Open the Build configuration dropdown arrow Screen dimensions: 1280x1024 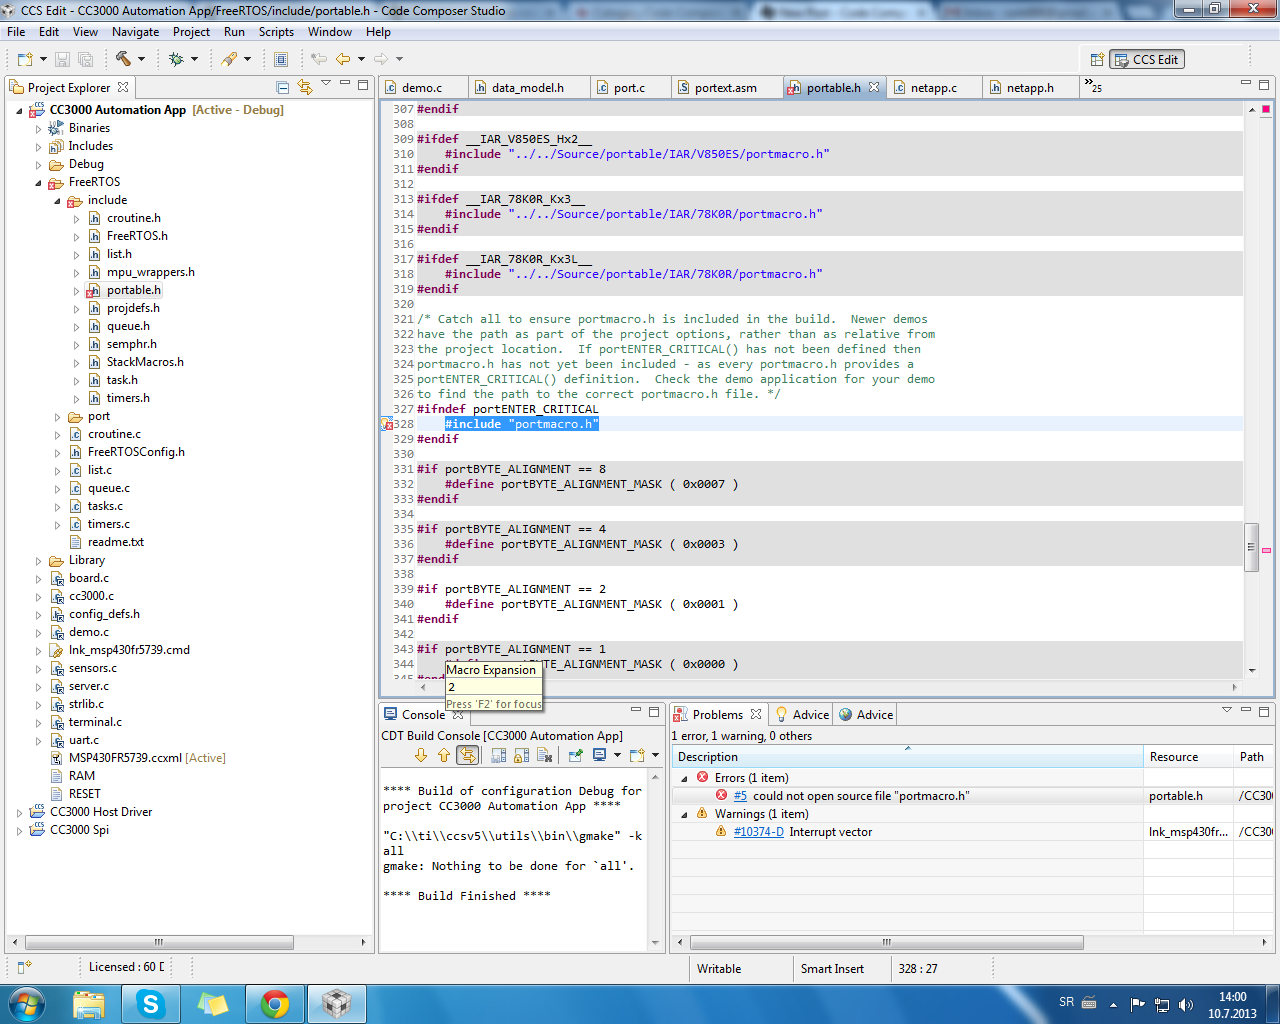click(141, 60)
